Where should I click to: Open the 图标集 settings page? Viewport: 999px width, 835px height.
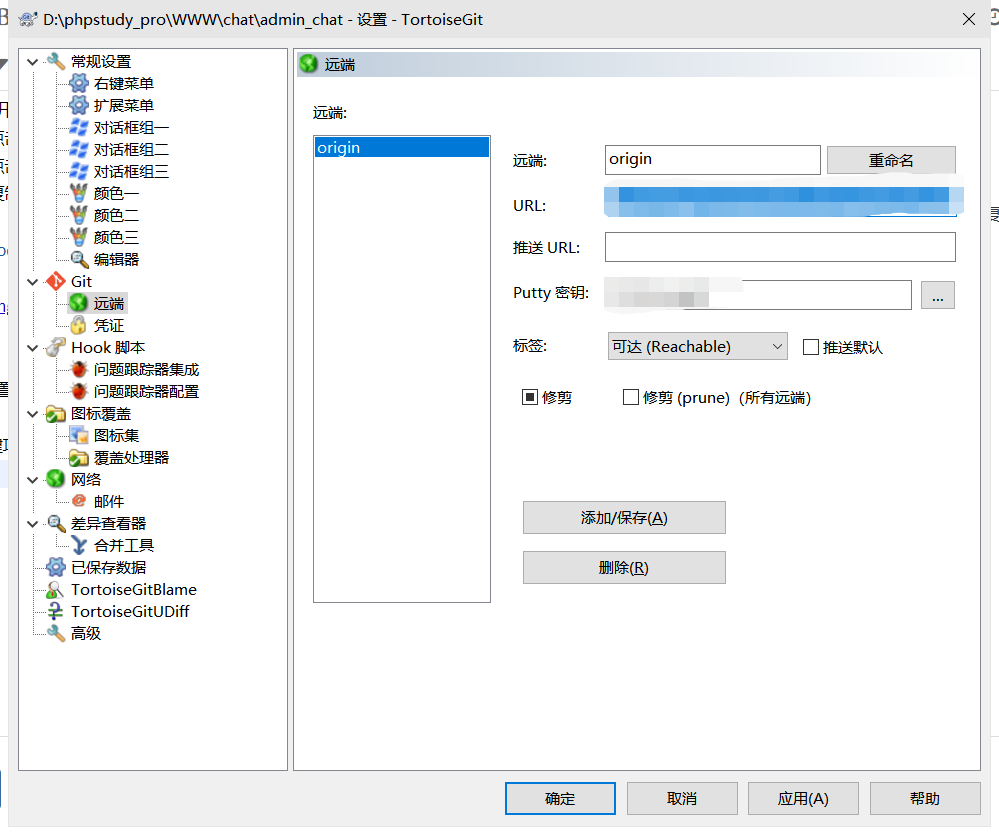(x=117, y=436)
